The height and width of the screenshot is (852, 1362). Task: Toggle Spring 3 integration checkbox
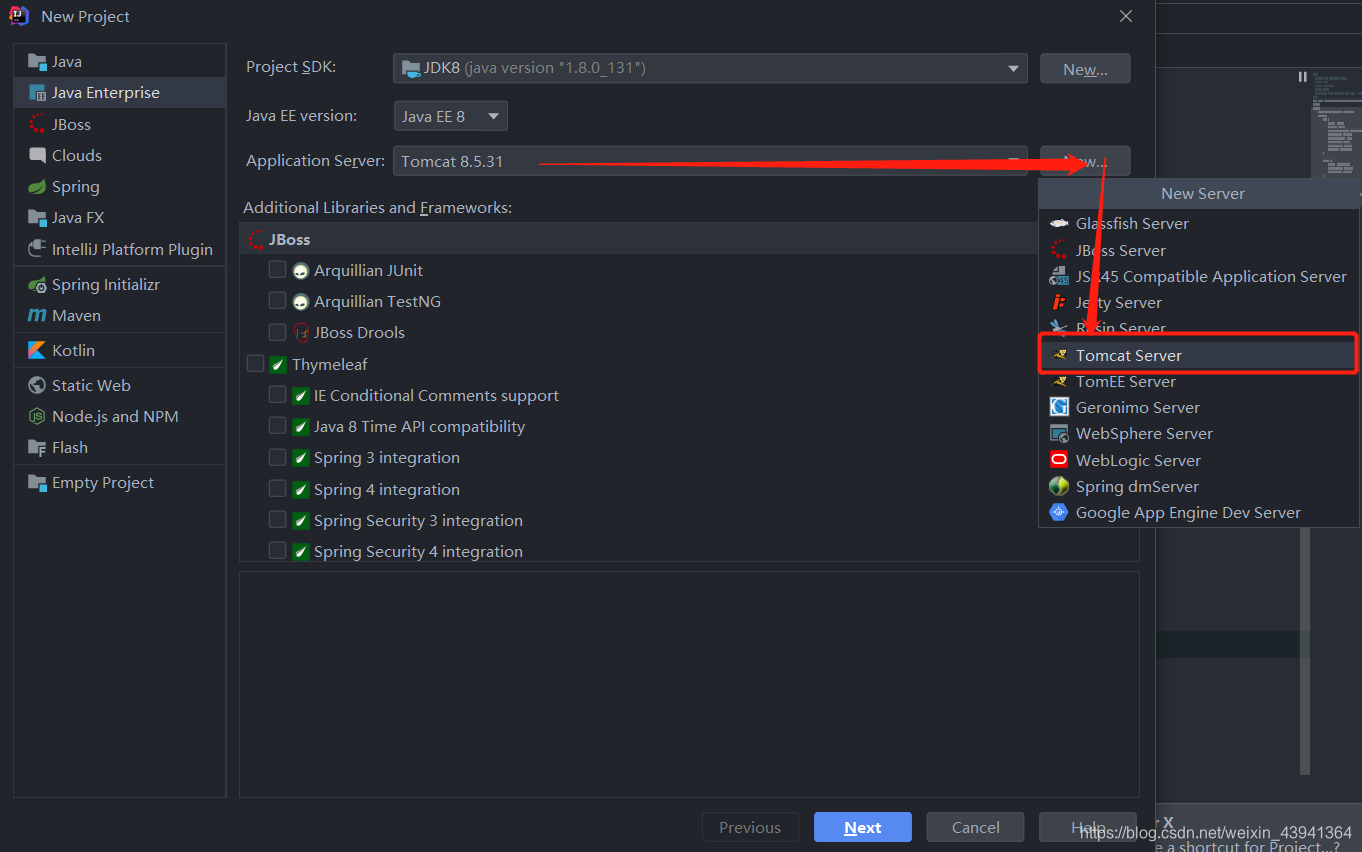pos(277,457)
